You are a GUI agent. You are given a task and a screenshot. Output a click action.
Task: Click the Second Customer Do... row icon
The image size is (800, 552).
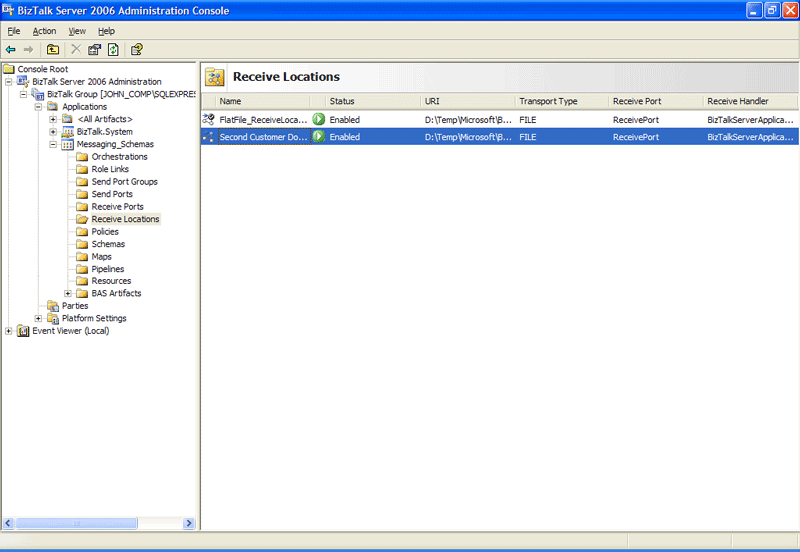click(209, 137)
